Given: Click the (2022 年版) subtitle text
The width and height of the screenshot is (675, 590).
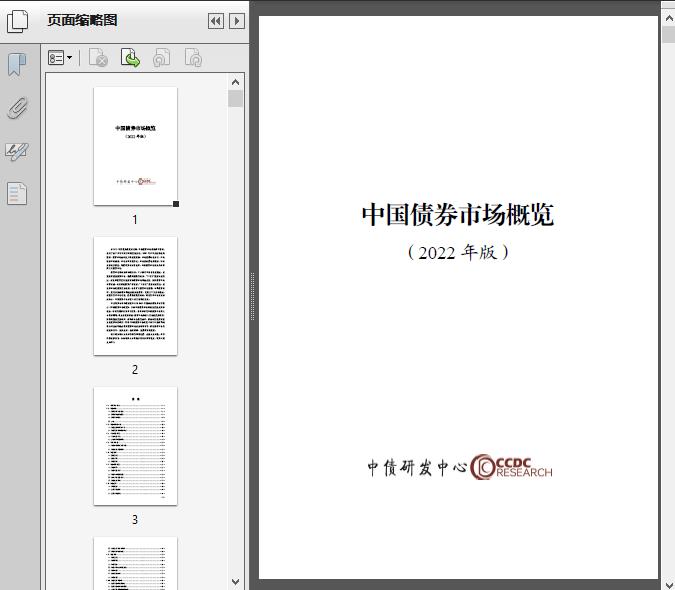Looking at the screenshot, I should pos(458,252).
